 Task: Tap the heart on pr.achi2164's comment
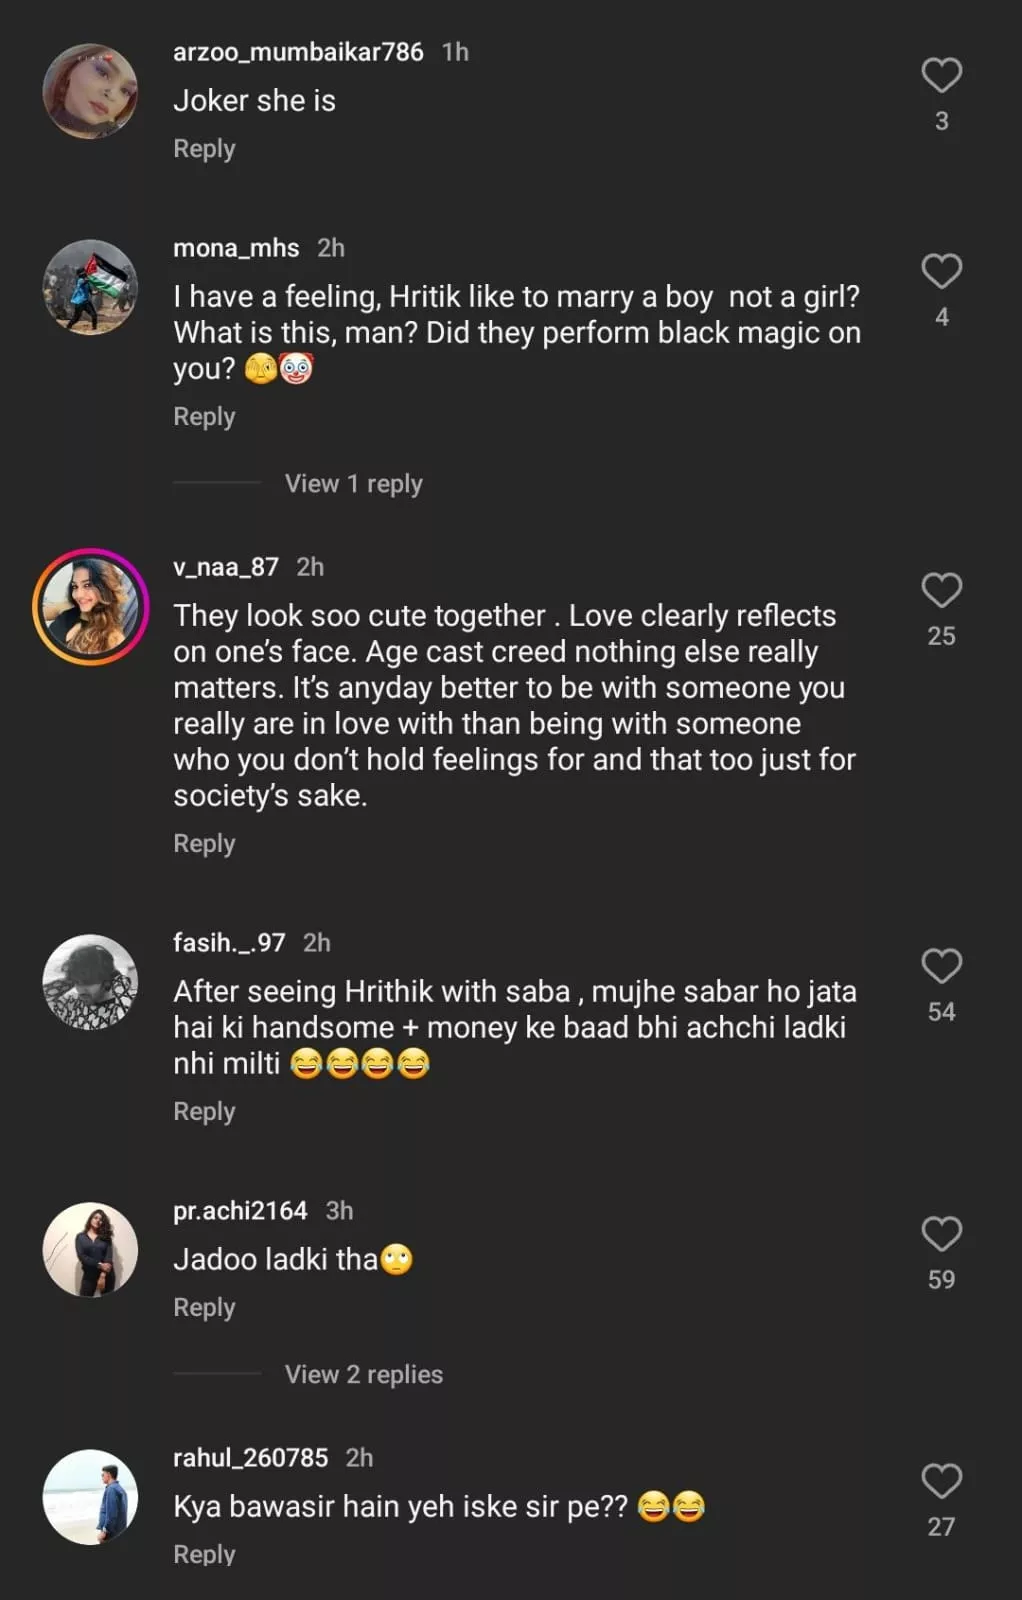941,1234
